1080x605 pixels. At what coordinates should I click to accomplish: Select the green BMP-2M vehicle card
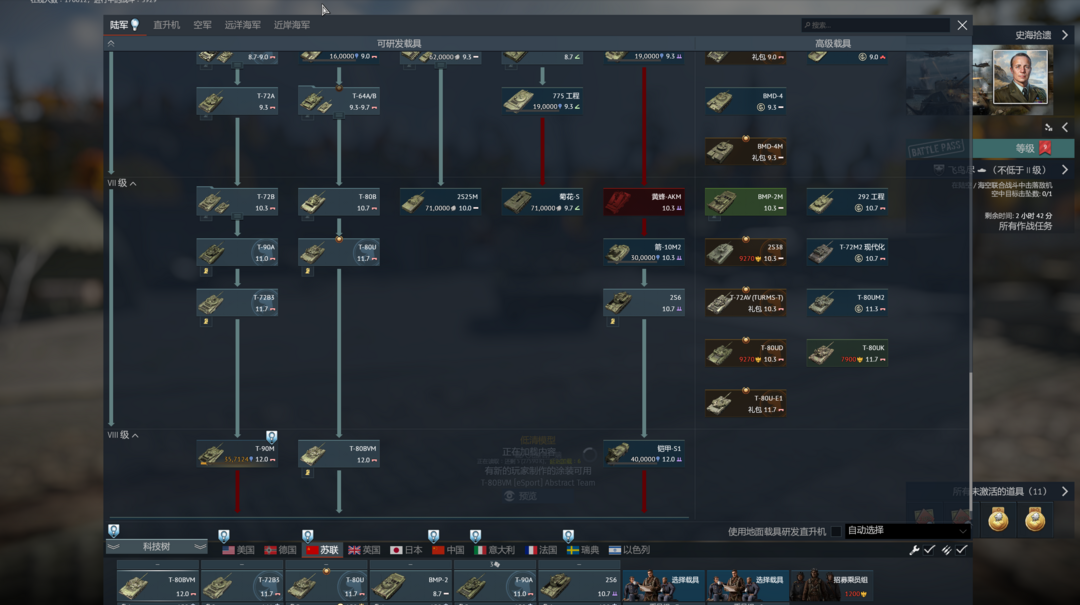(x=745, y=202)
